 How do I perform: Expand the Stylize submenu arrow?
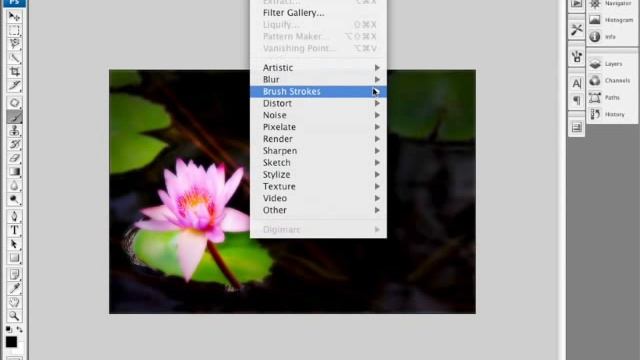pos(377,174)
